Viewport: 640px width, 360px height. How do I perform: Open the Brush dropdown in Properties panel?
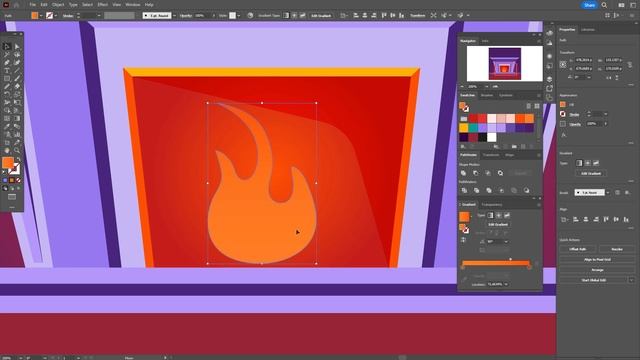tap(608, 192)
